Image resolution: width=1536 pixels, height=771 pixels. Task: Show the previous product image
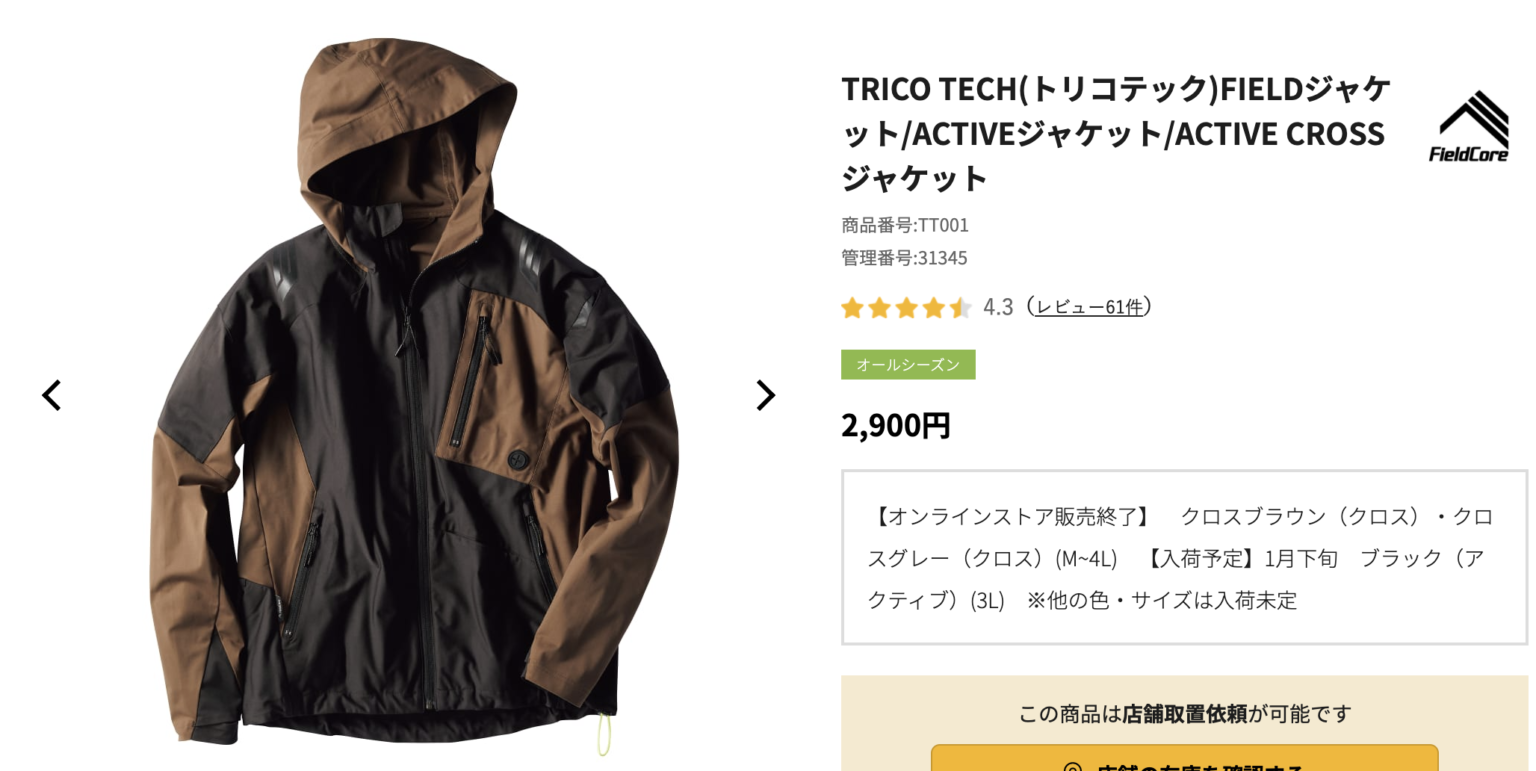tap(51, 395)
